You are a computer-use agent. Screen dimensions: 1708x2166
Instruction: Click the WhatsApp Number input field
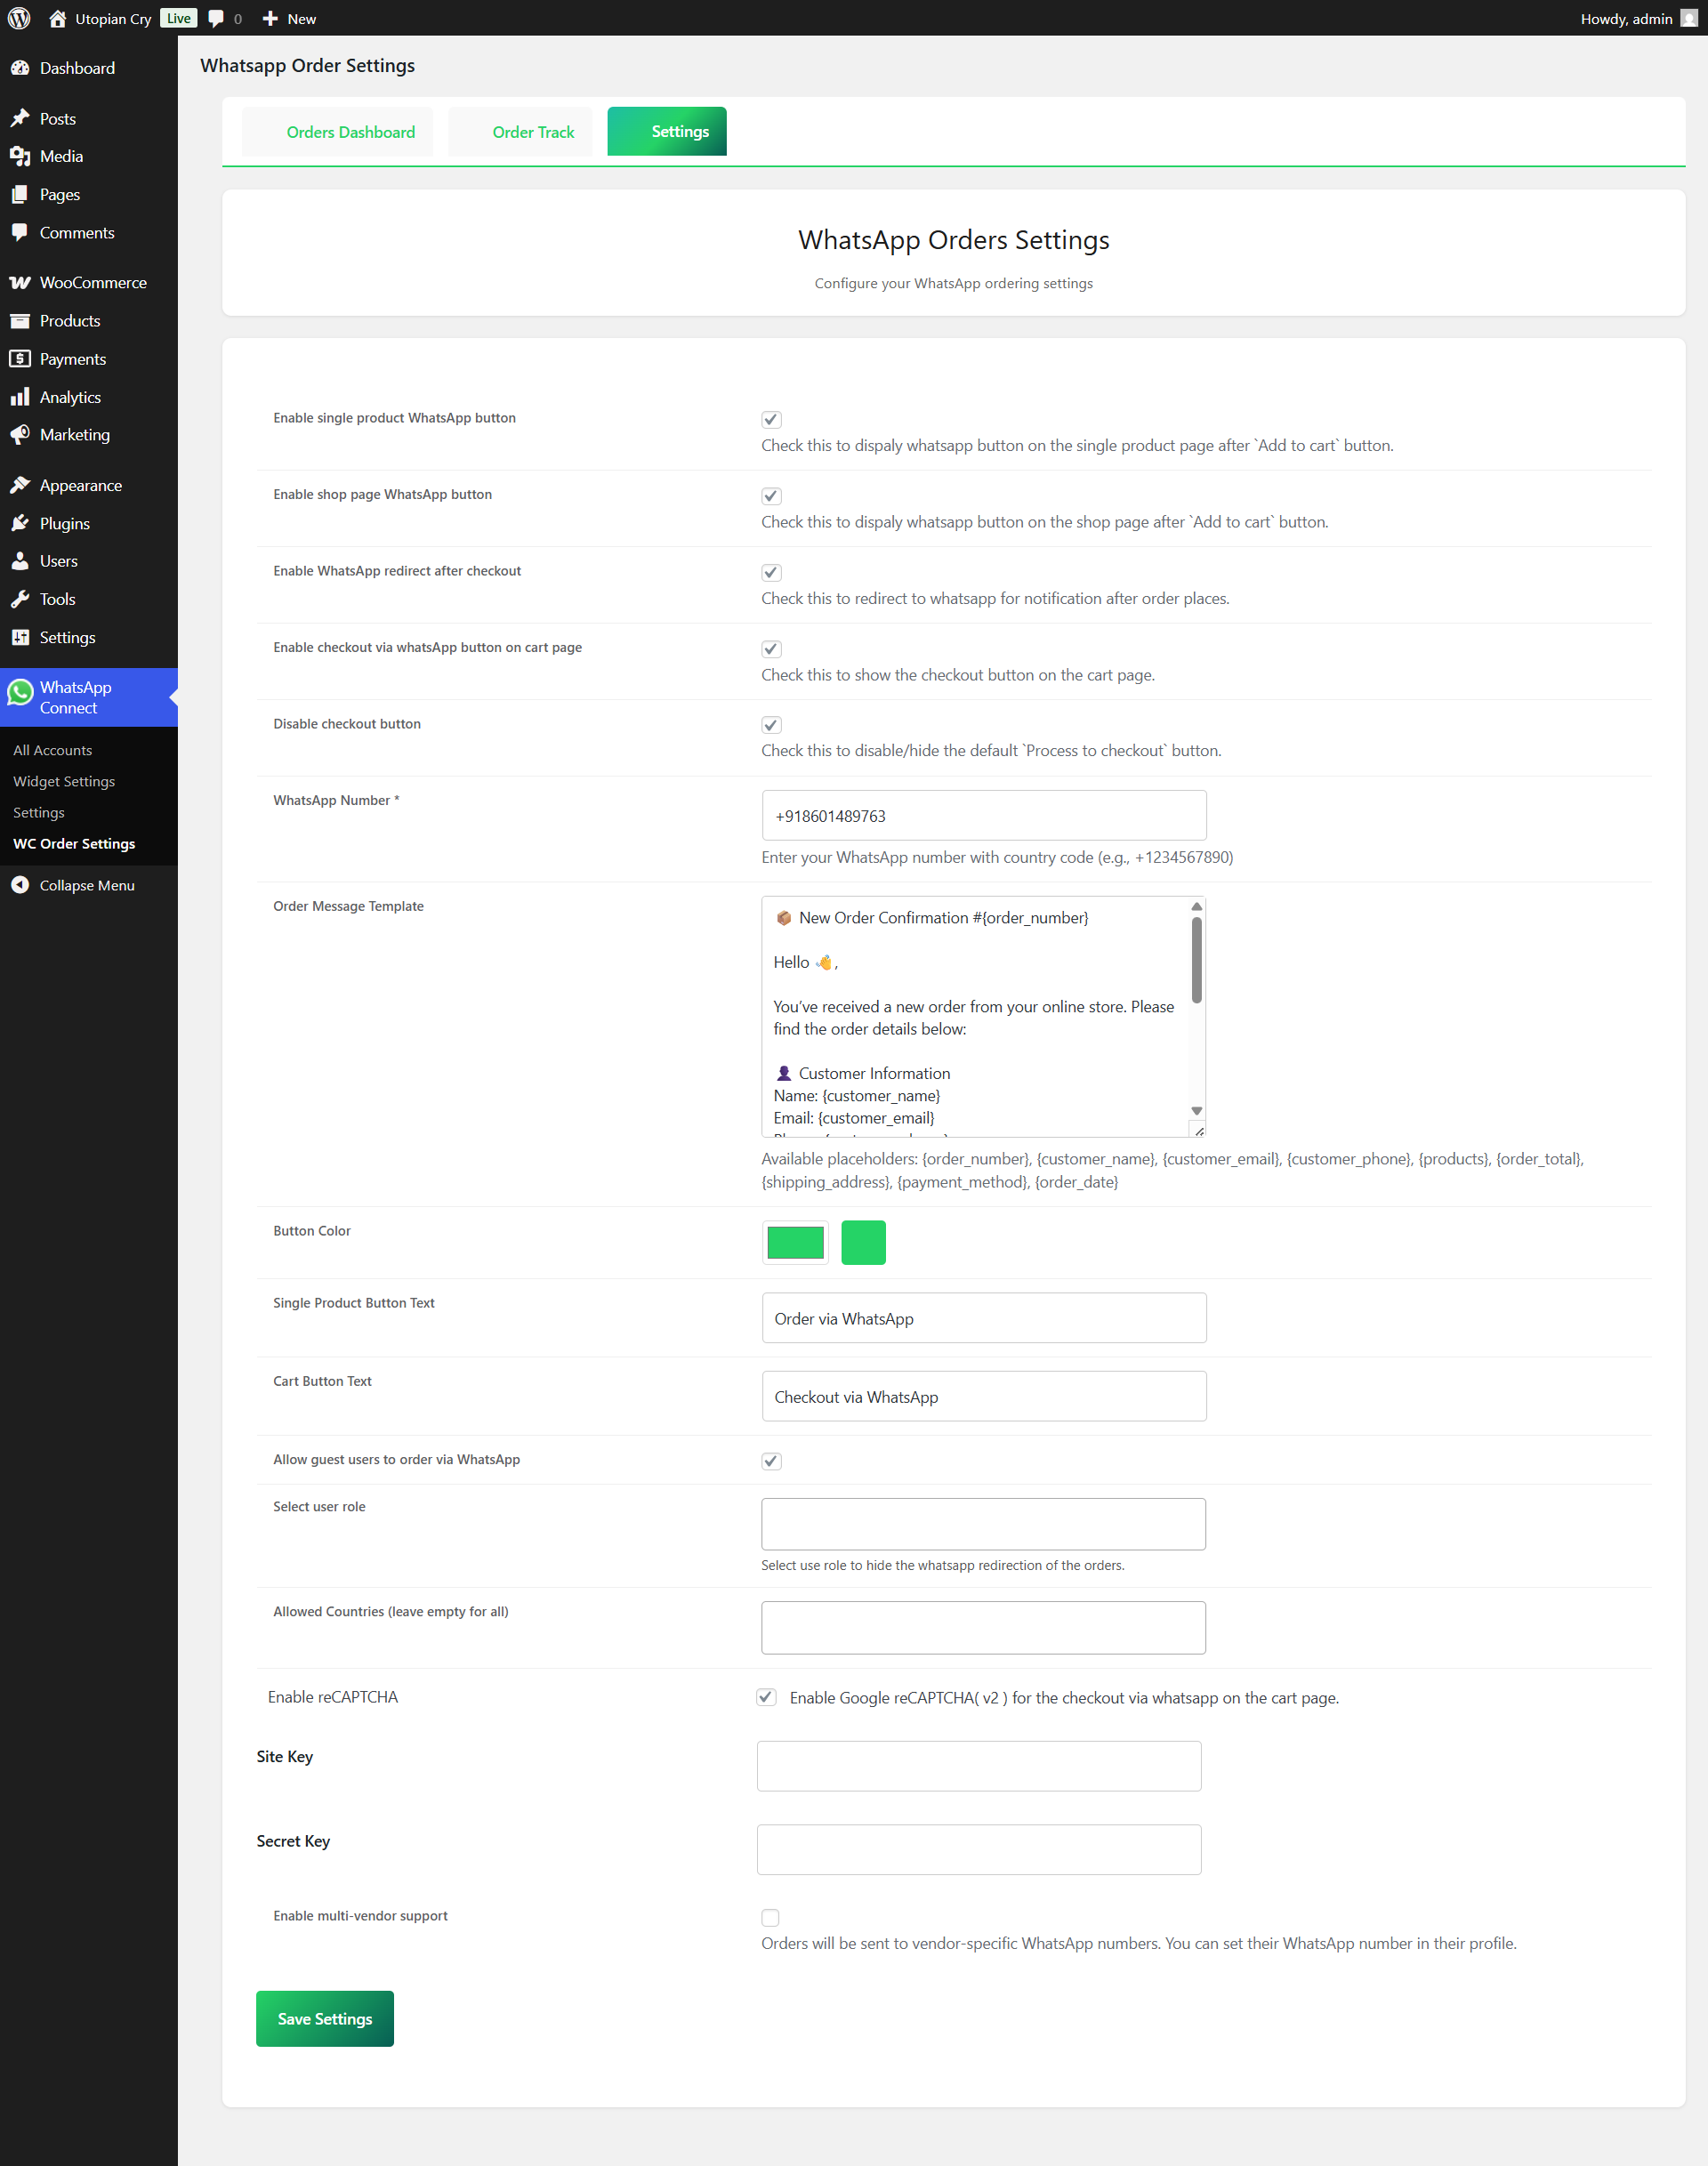pyautogui.click(x=983, y=815)
